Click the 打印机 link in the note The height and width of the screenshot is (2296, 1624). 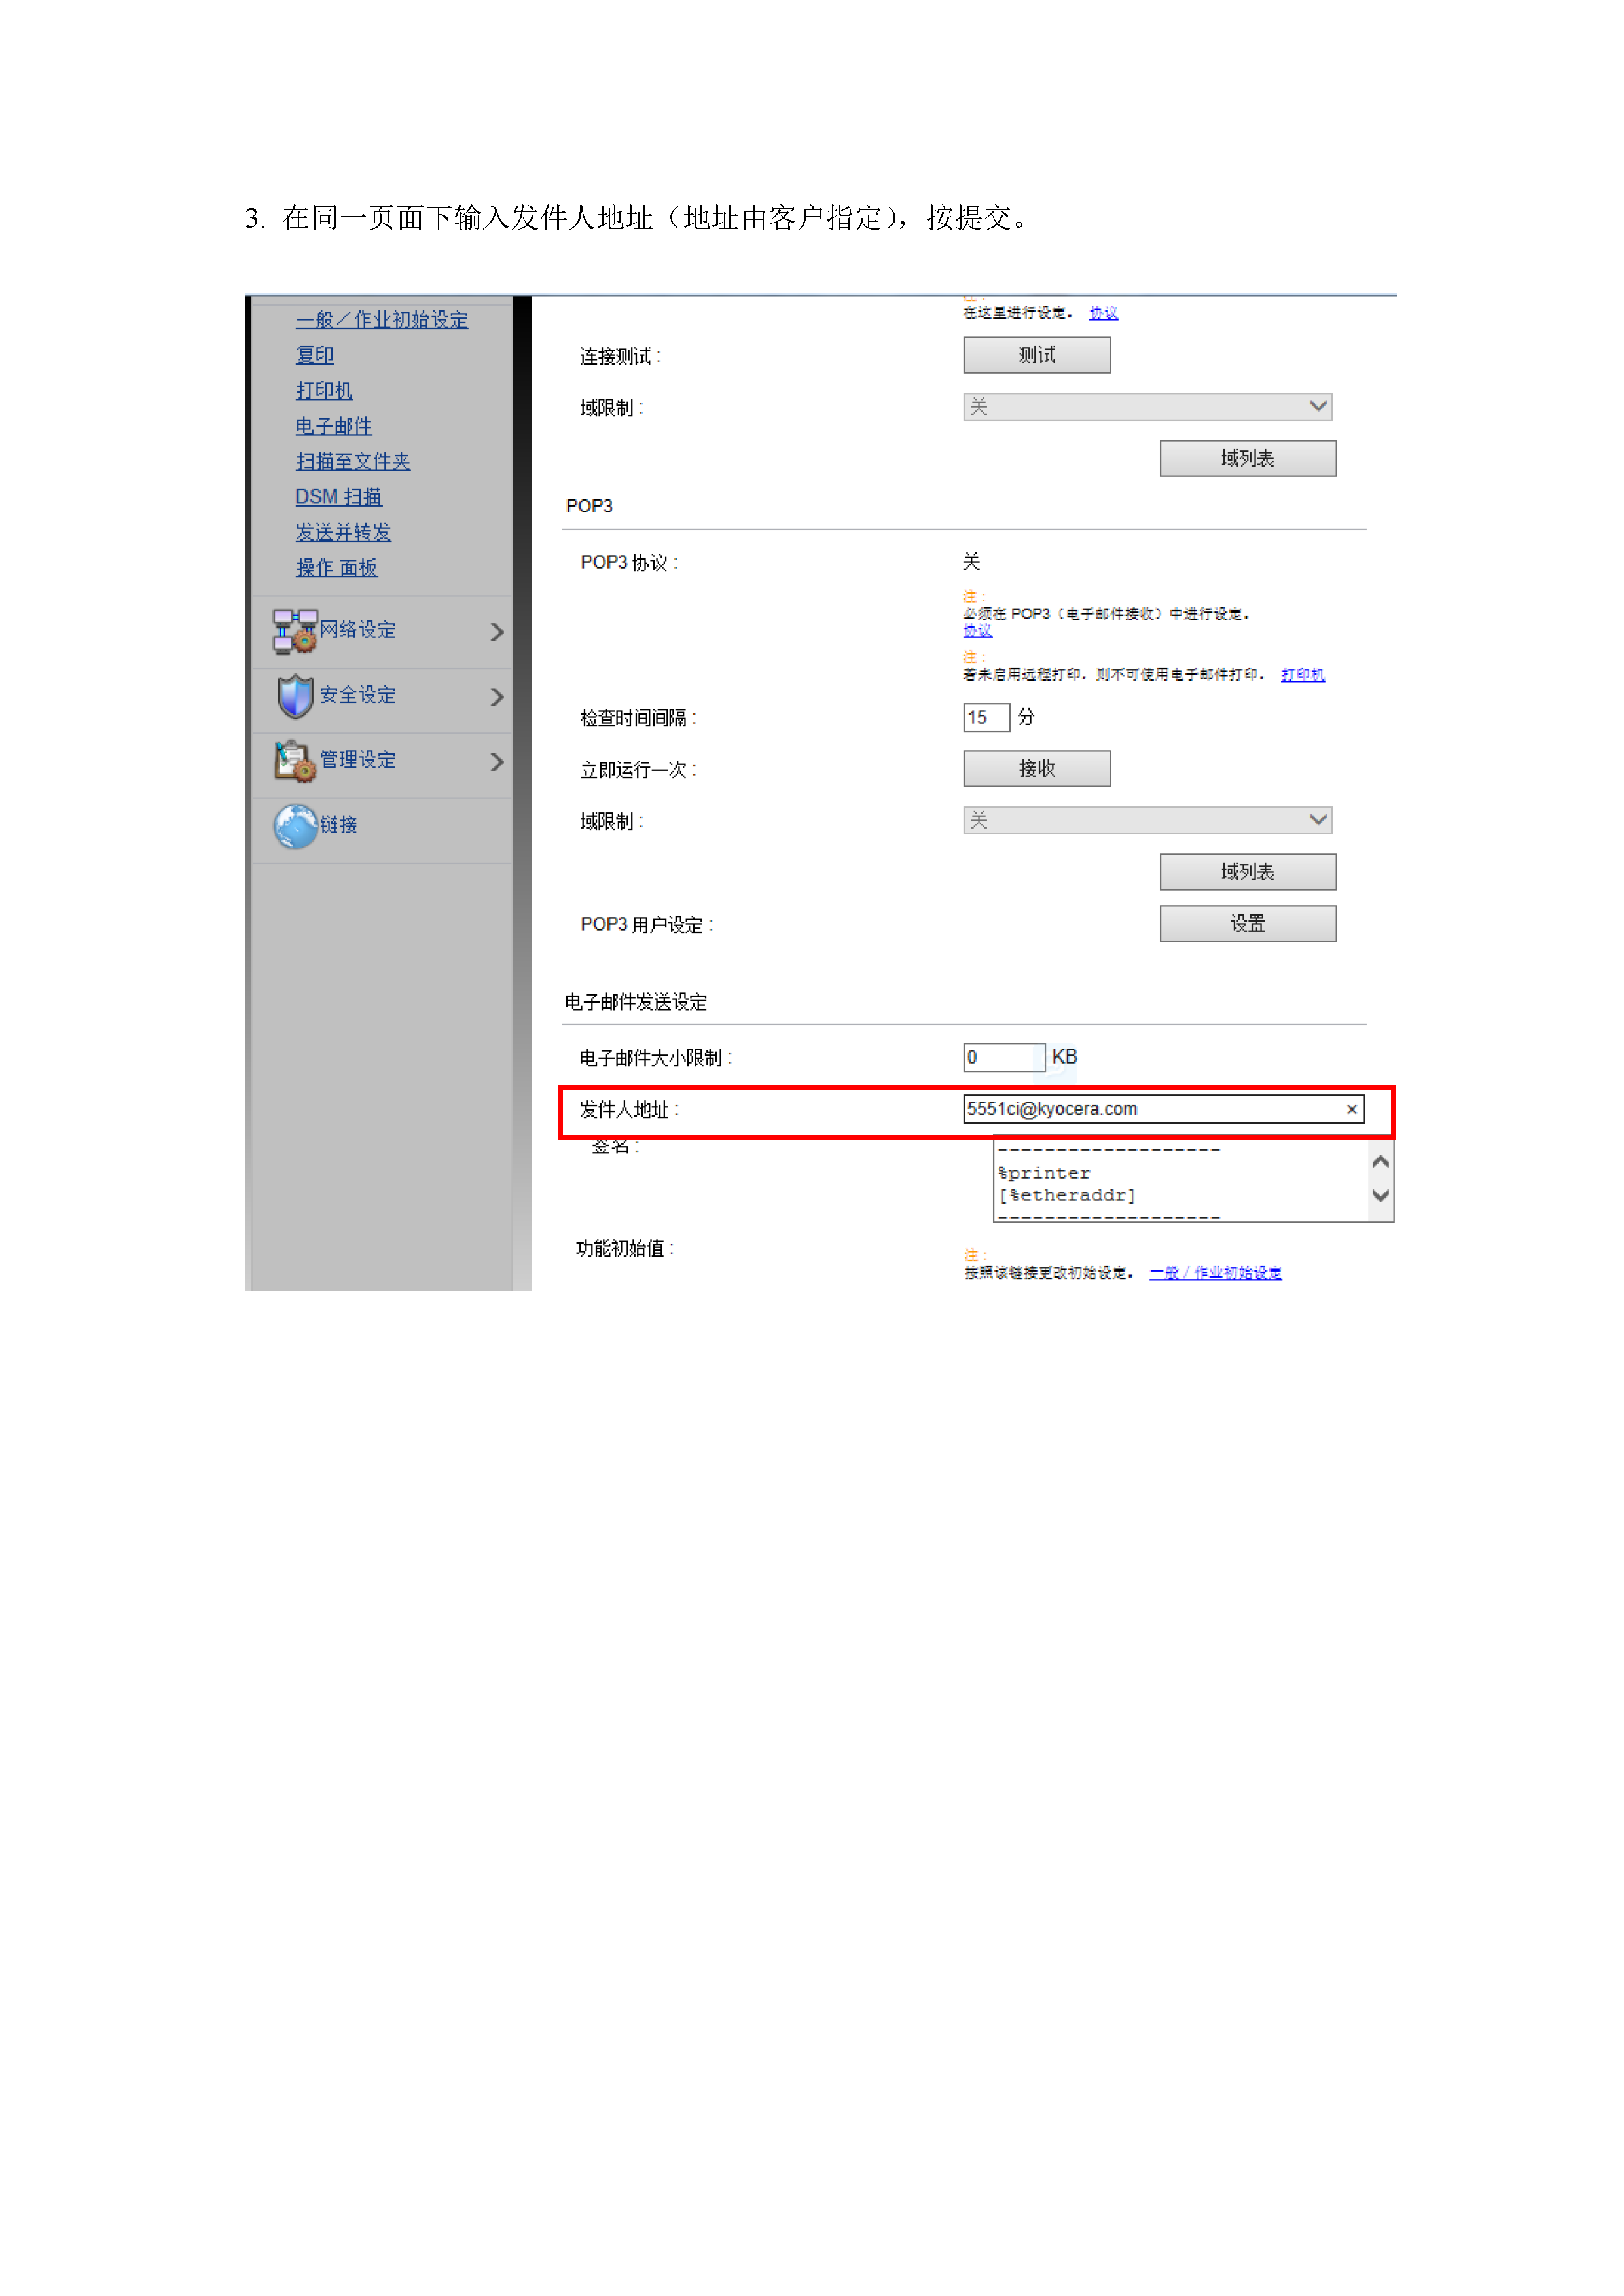(x=1302, y=674)
